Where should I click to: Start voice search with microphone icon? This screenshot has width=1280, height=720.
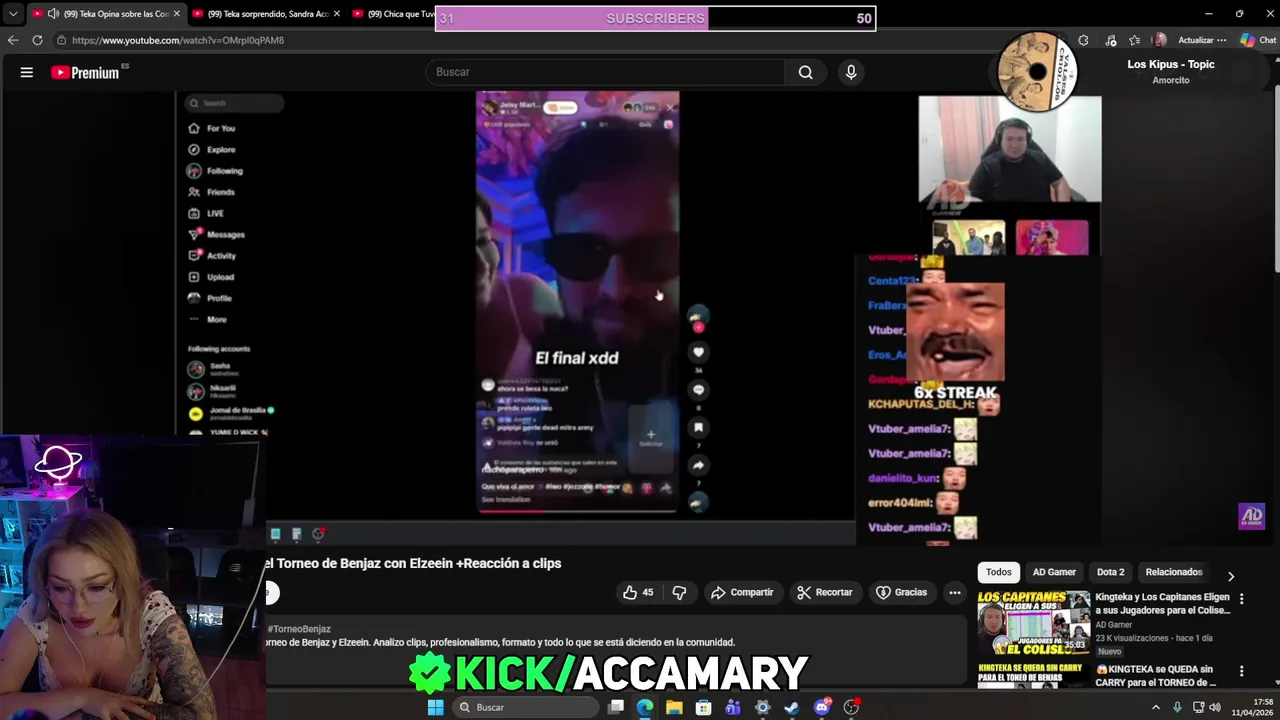851,72
